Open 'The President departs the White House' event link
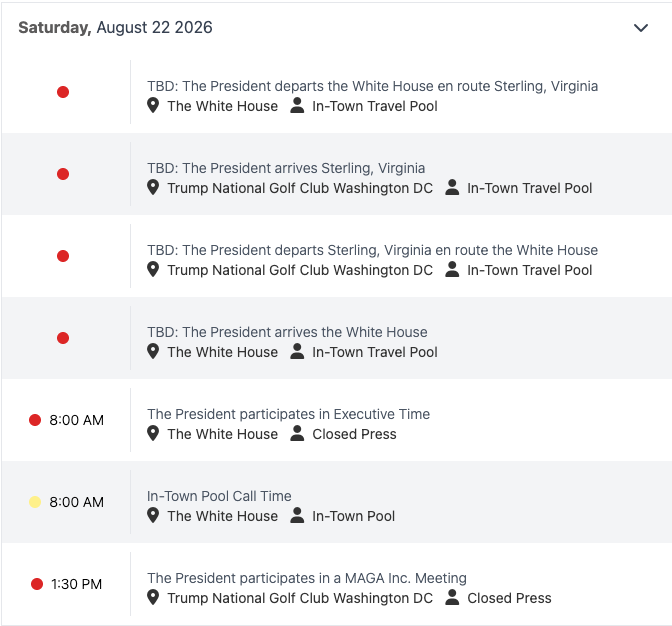 pos(372,86)
